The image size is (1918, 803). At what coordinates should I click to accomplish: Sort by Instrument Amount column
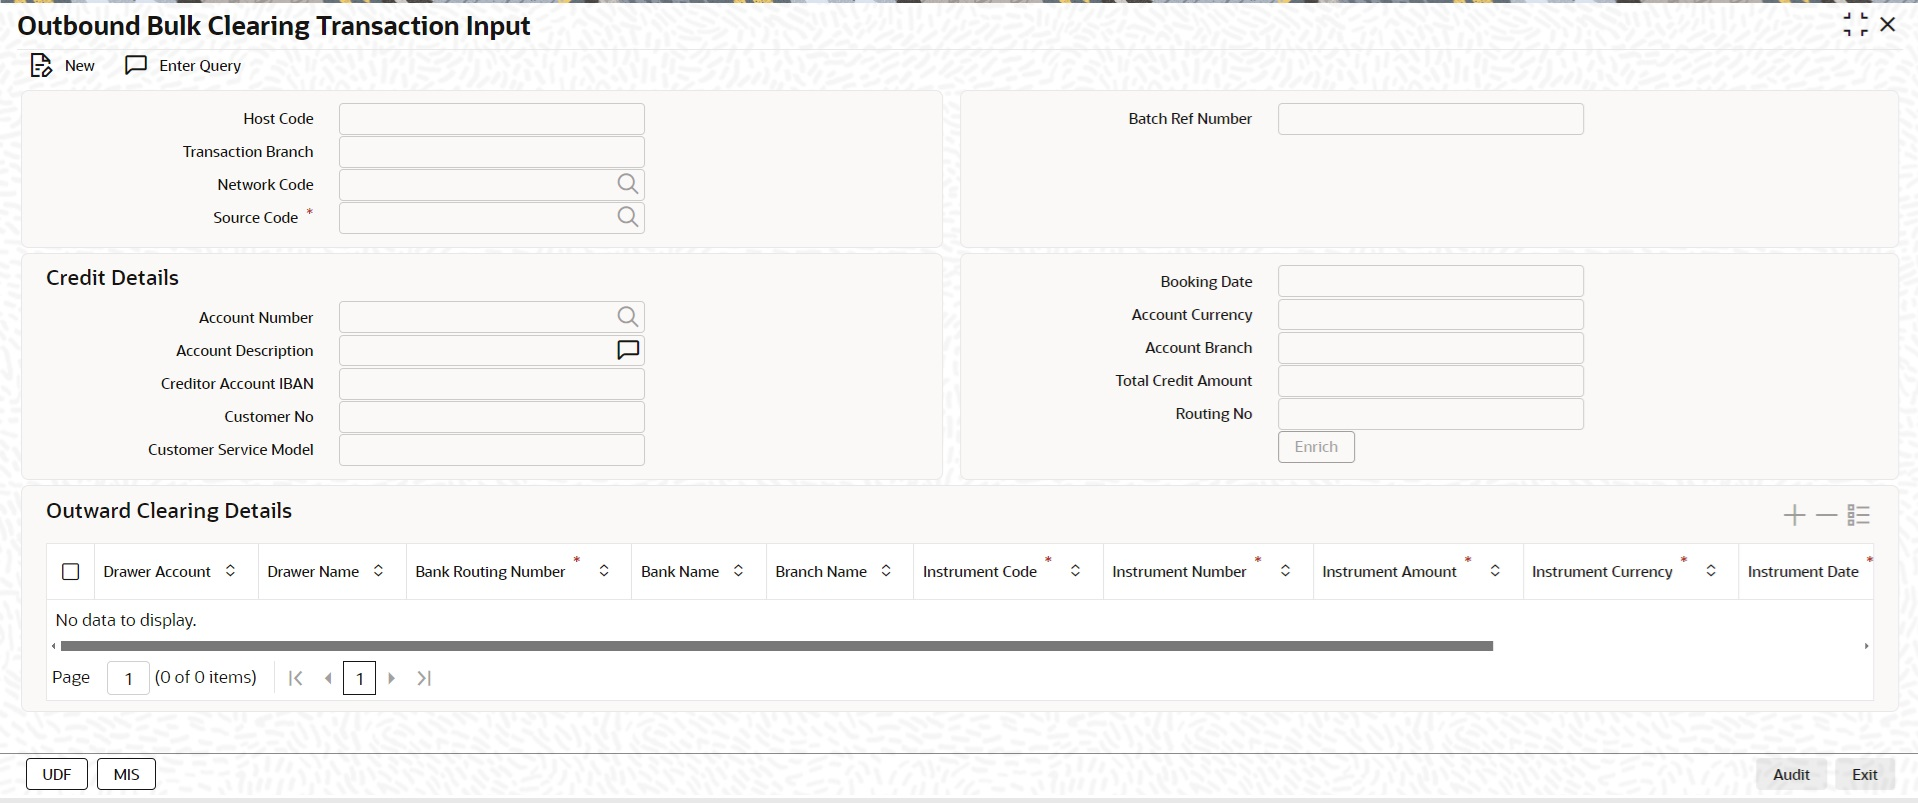point(1495,571)
